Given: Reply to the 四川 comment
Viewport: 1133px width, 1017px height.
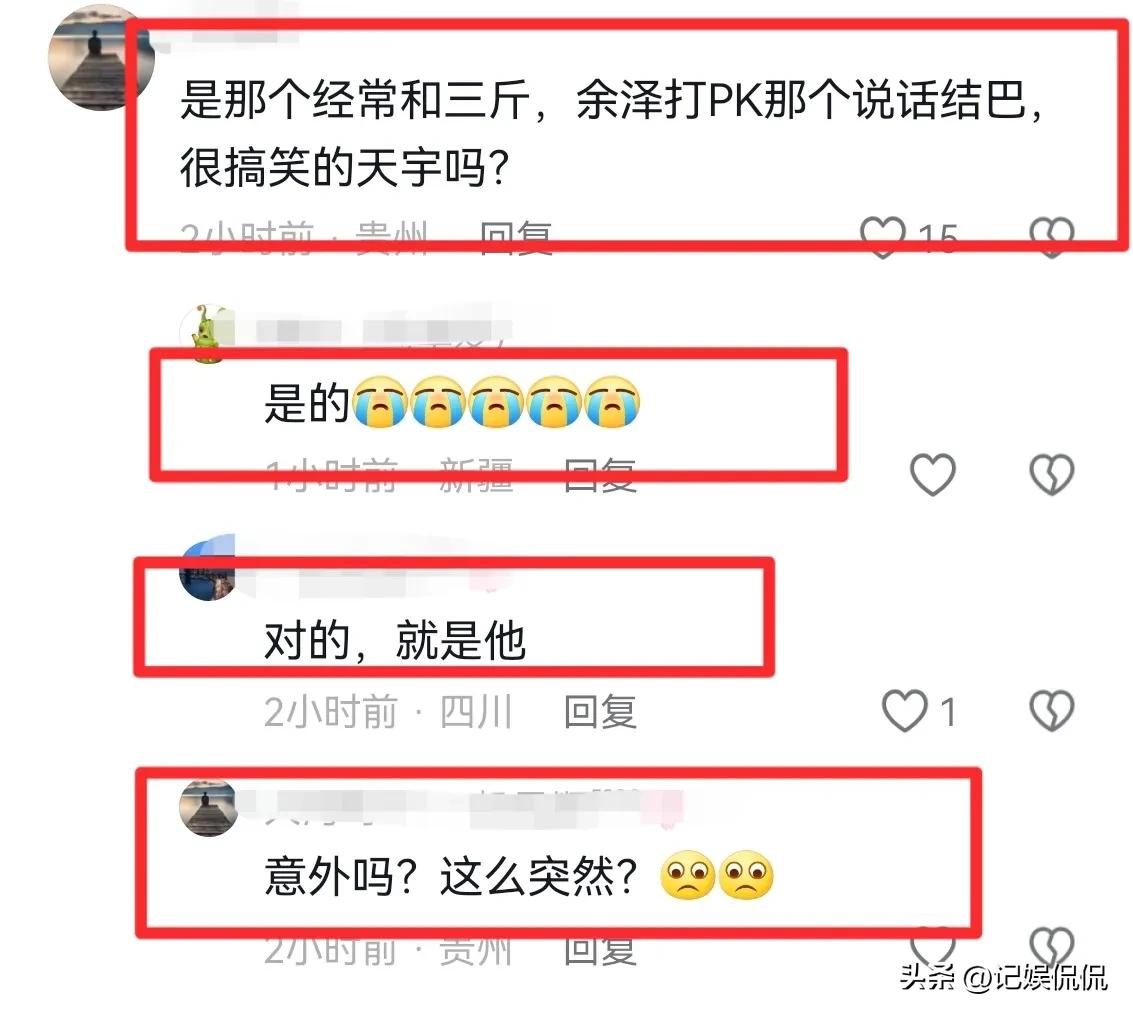Looking at the screenshot, I should [x=600, y=711].
